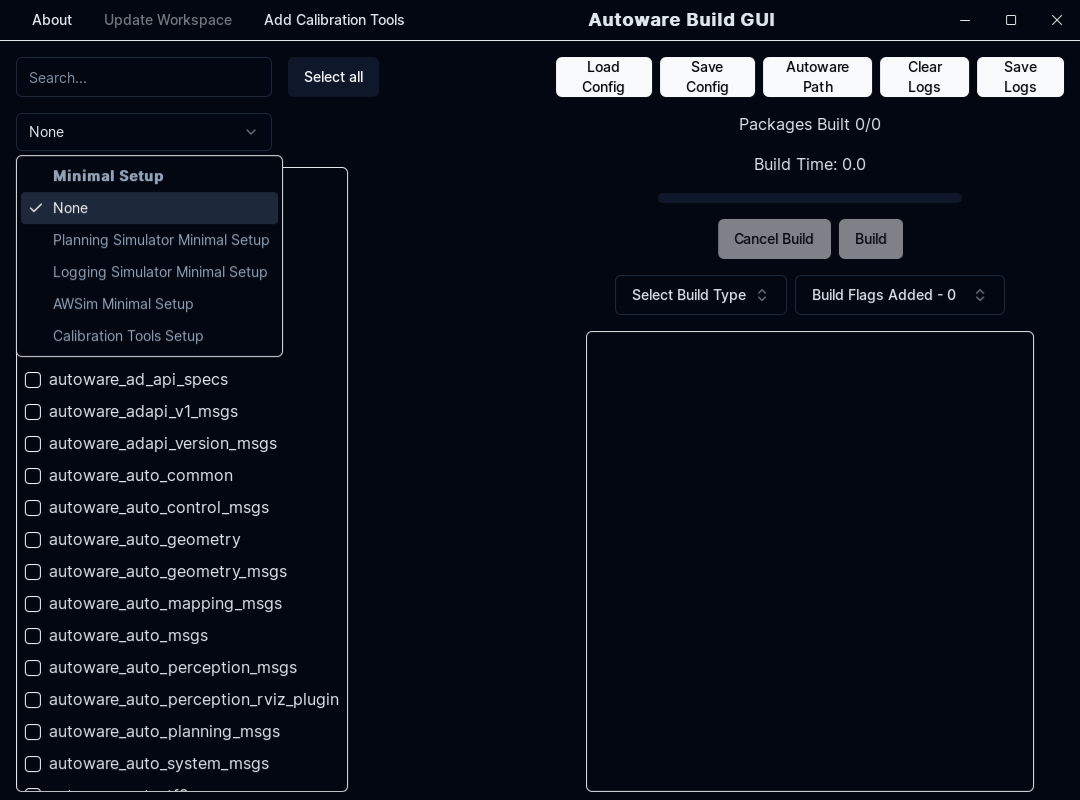Click Save Logs
The width and height of the screenshot is (1080, 800).
click(1020, 77)
